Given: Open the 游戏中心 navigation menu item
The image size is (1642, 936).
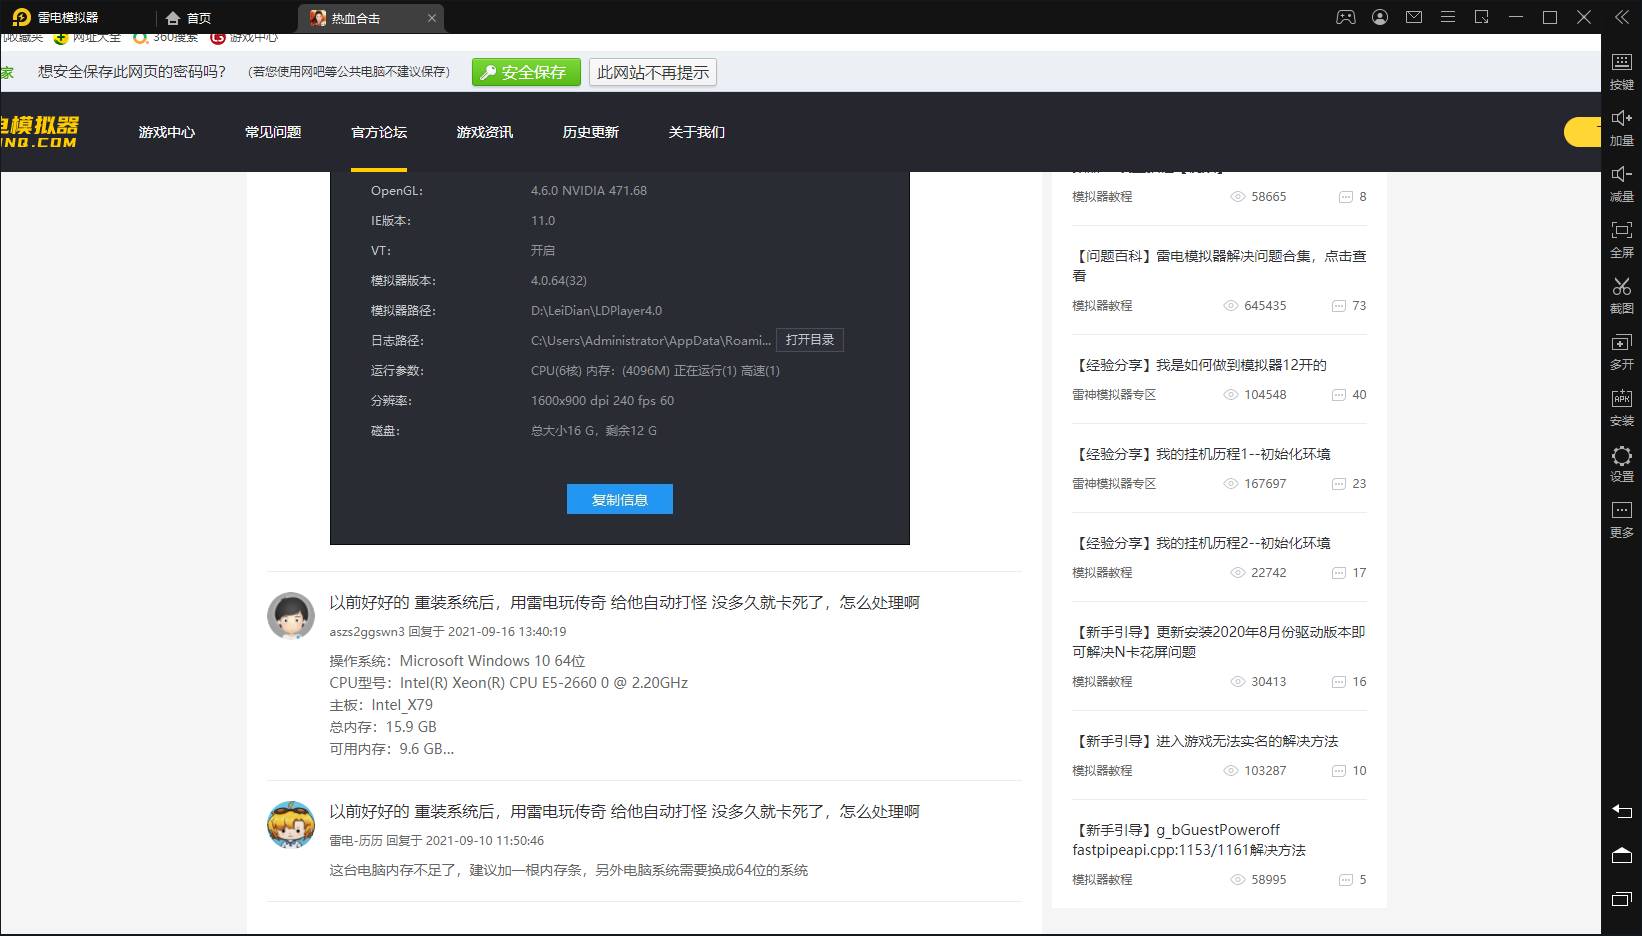Looking at the screenshot, I should pyautogui.click(x=167, y=132).
